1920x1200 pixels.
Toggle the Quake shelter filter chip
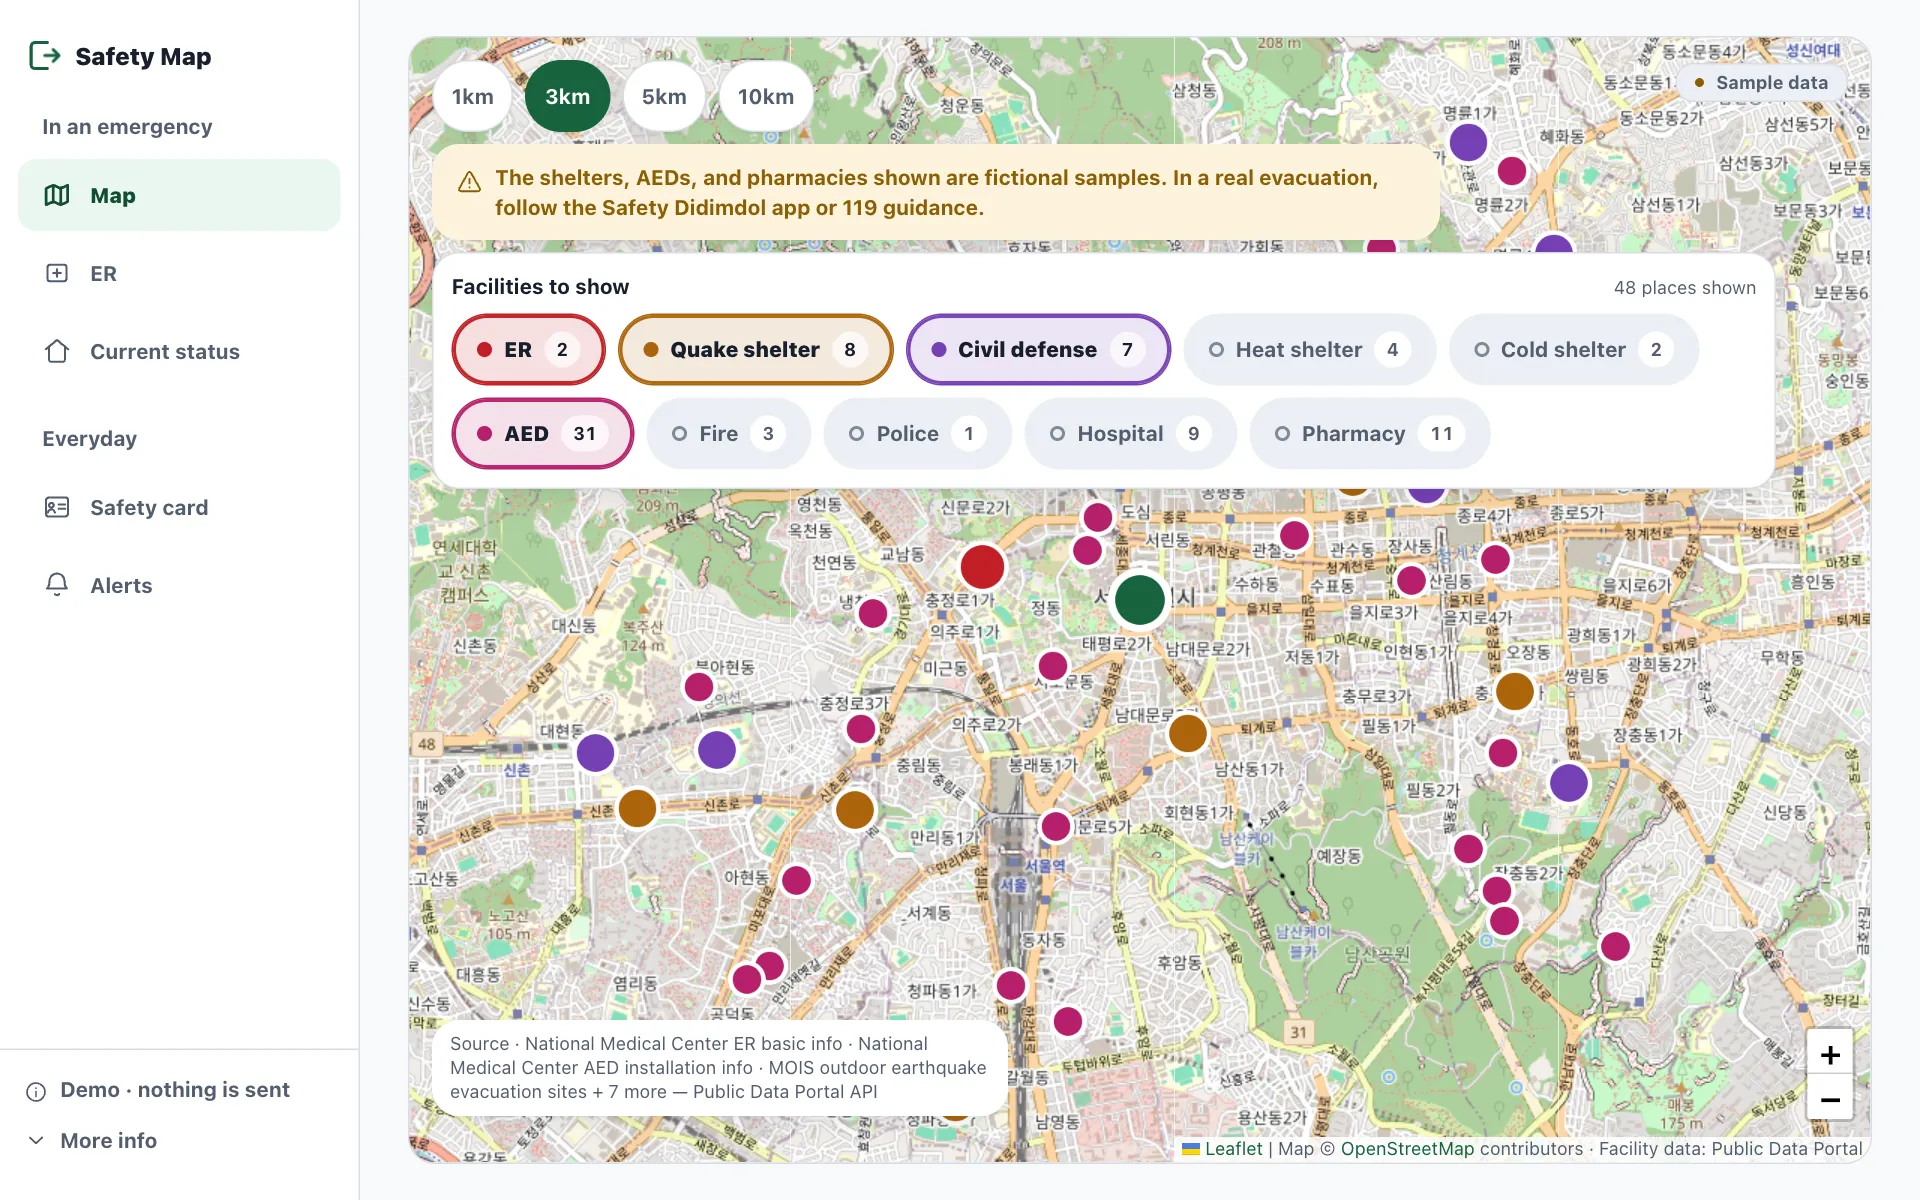[756, 349]
